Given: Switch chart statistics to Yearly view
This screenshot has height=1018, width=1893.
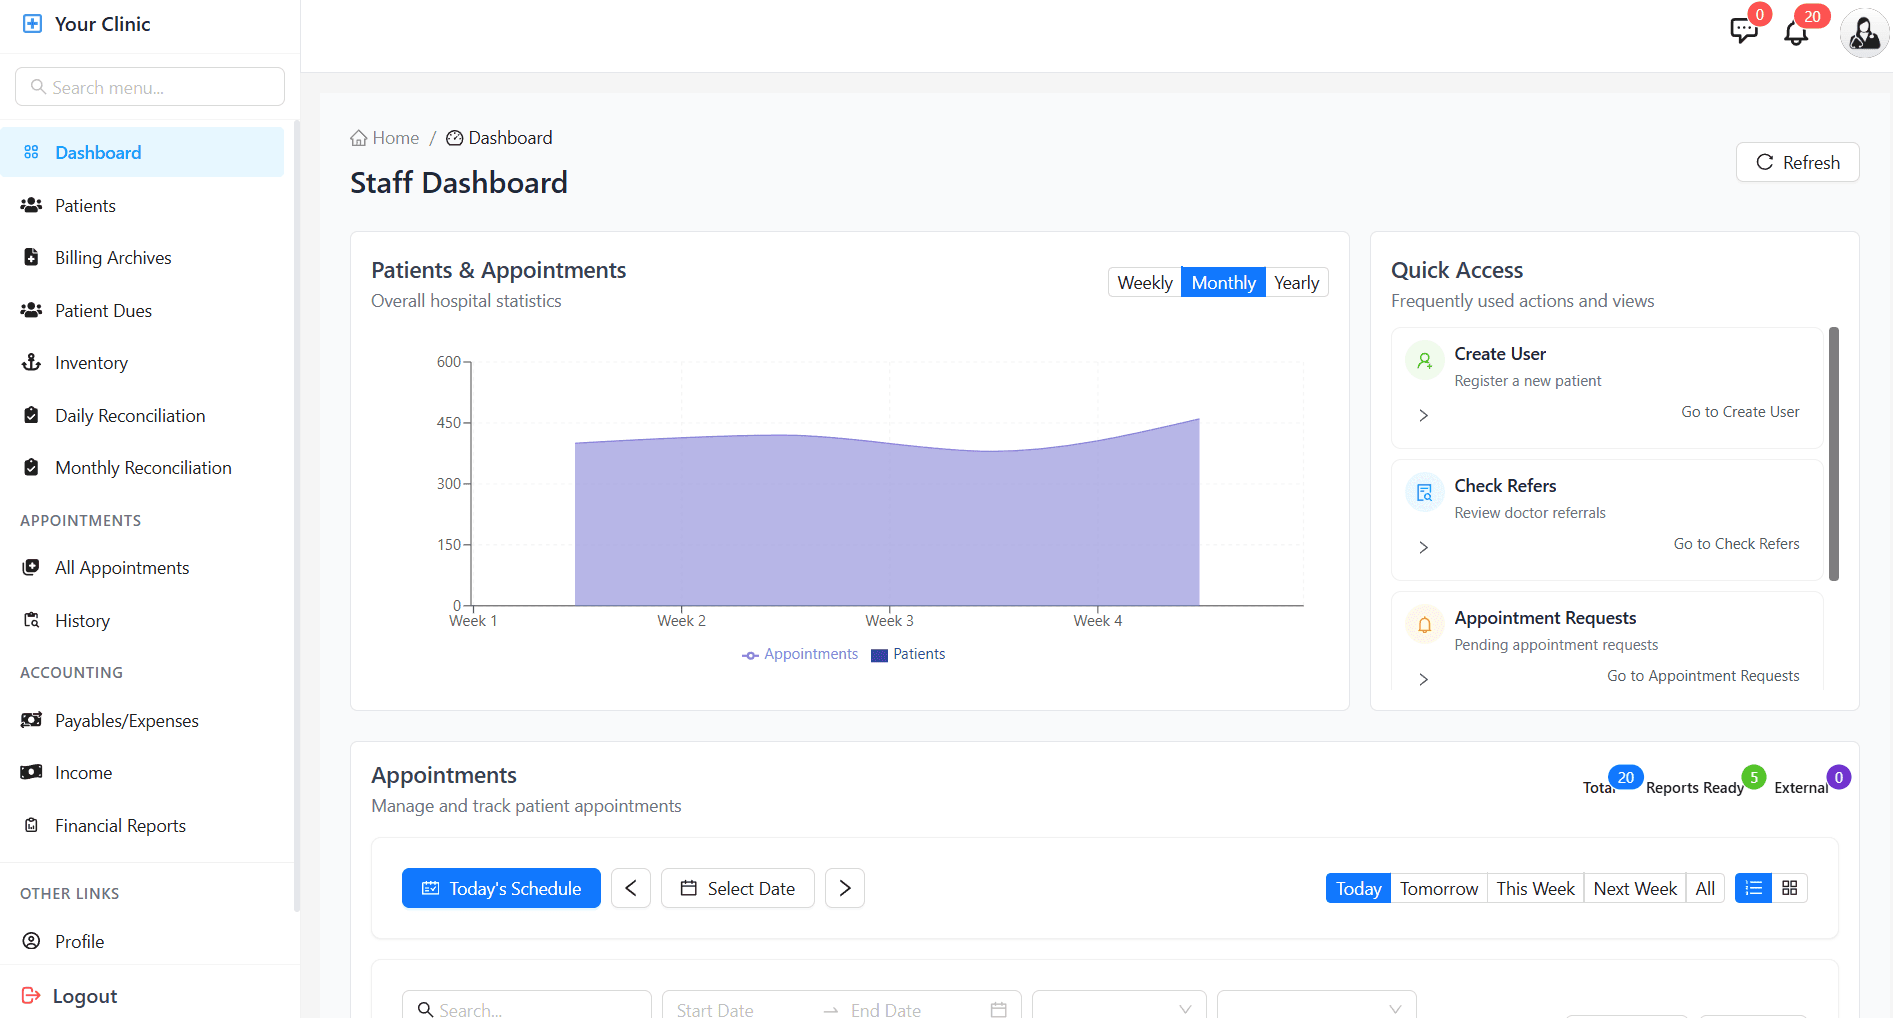Looking at the screenshot, I should point(1296,282).
